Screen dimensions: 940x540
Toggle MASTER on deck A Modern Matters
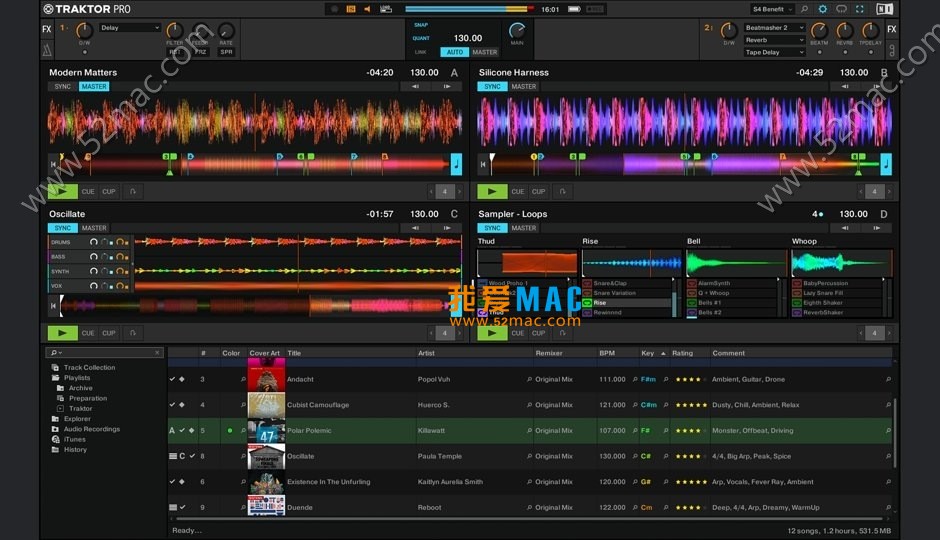(94, 86)
